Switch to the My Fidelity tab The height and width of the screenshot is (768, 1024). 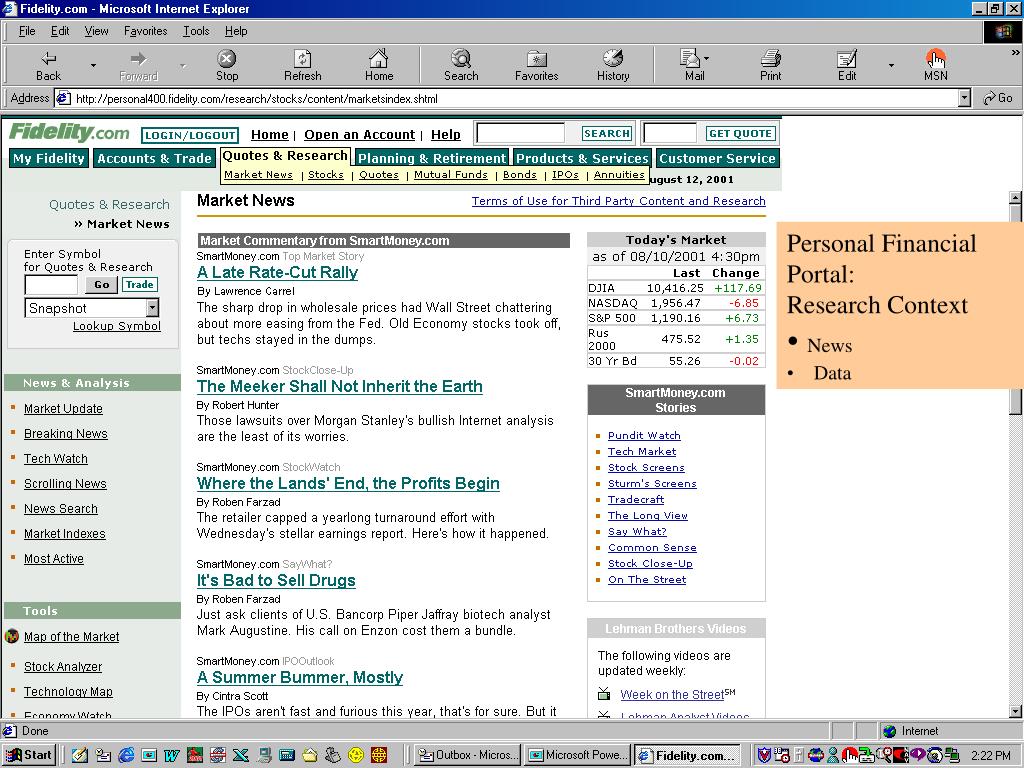pyautogui.click(x=49, y=158)
